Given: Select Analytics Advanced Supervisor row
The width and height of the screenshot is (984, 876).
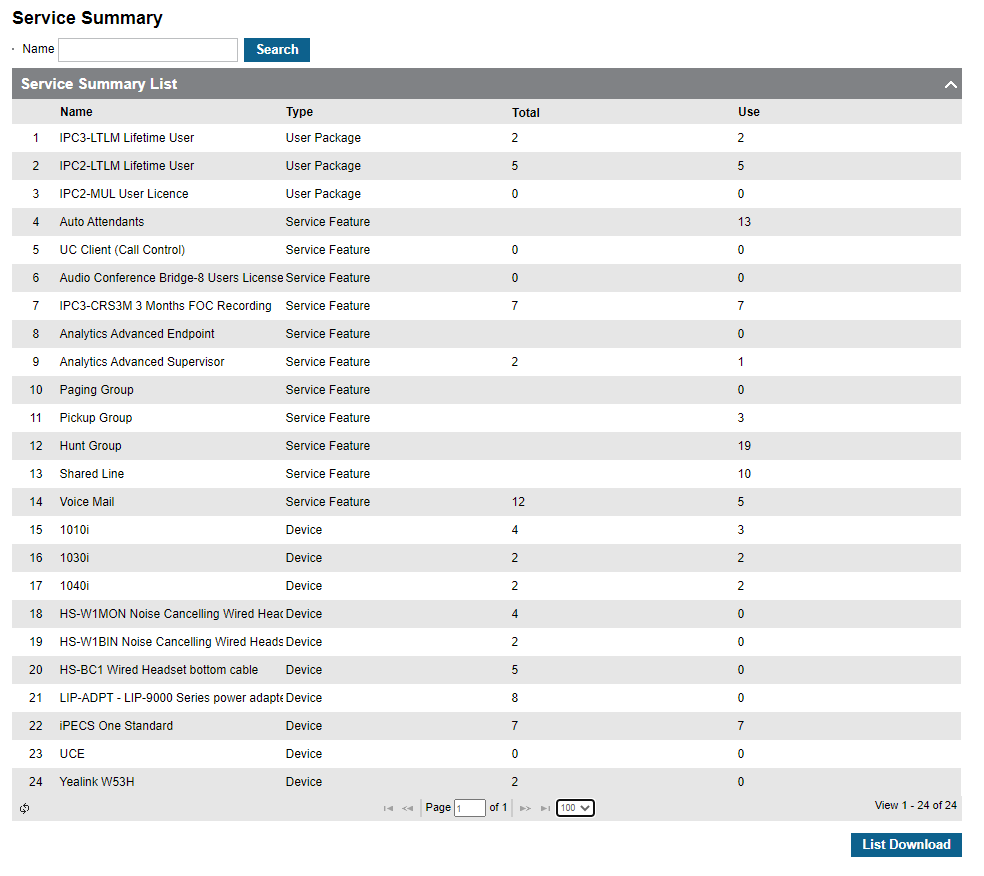Looking at the screenshot, I should coord(486,362).
